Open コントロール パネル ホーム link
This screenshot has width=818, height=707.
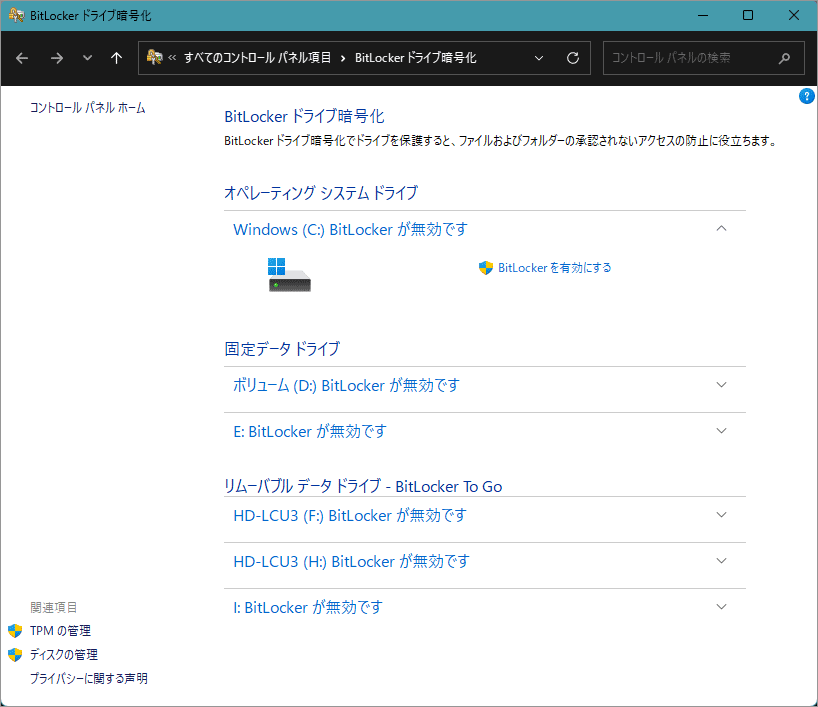pyautogui.click(x=88, y=108)
